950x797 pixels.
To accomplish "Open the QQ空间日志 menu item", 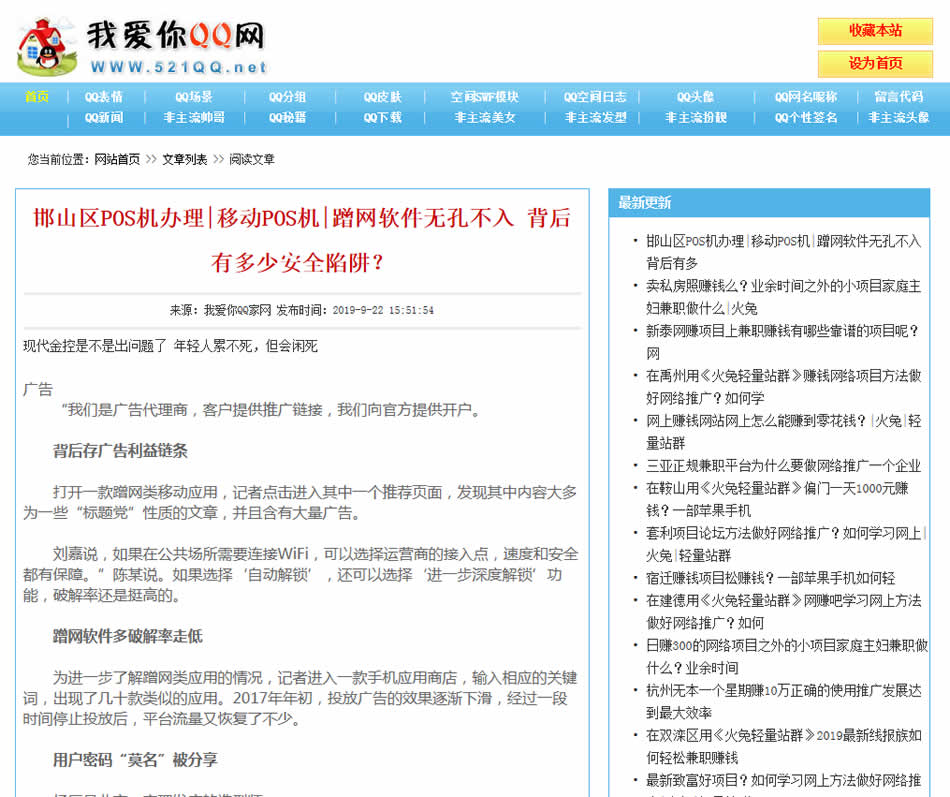I will pyautogui.click(x=594, y=98).
